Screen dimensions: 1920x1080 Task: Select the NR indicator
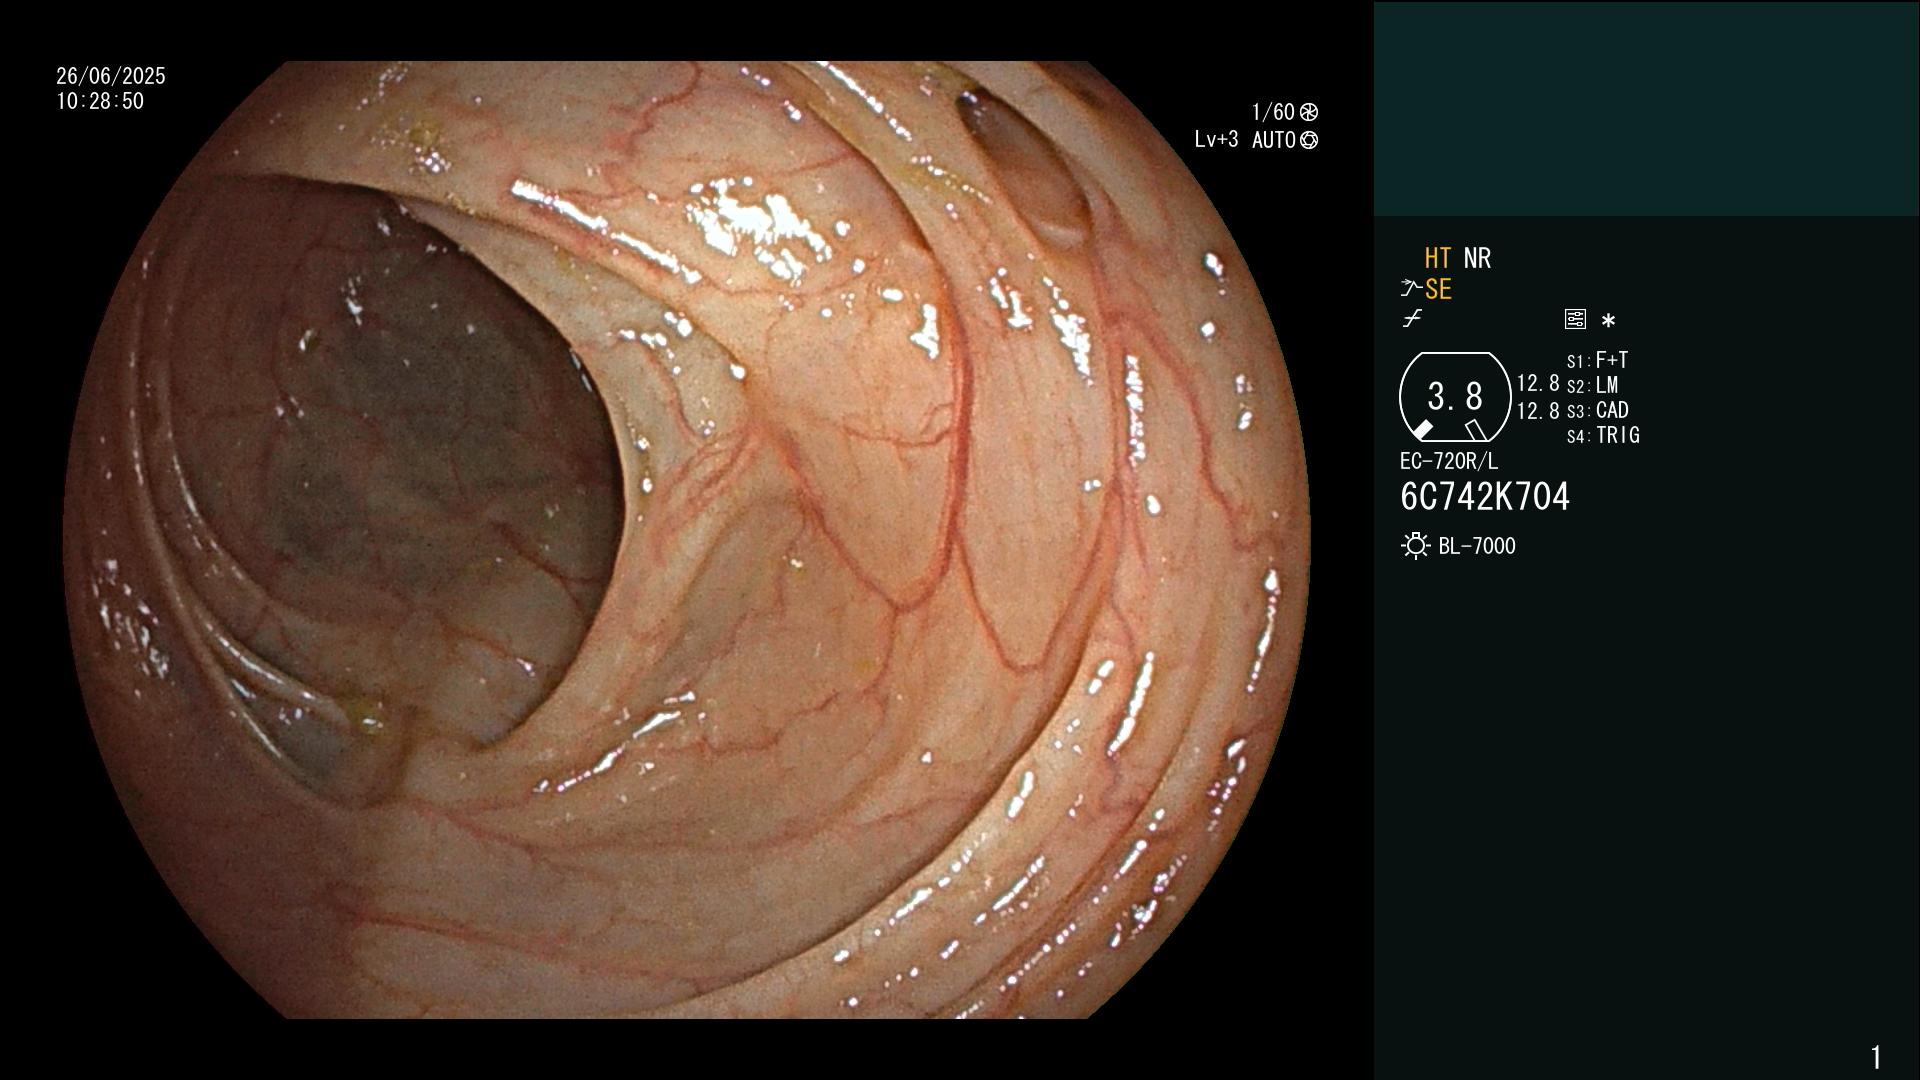coord(1477,258)
